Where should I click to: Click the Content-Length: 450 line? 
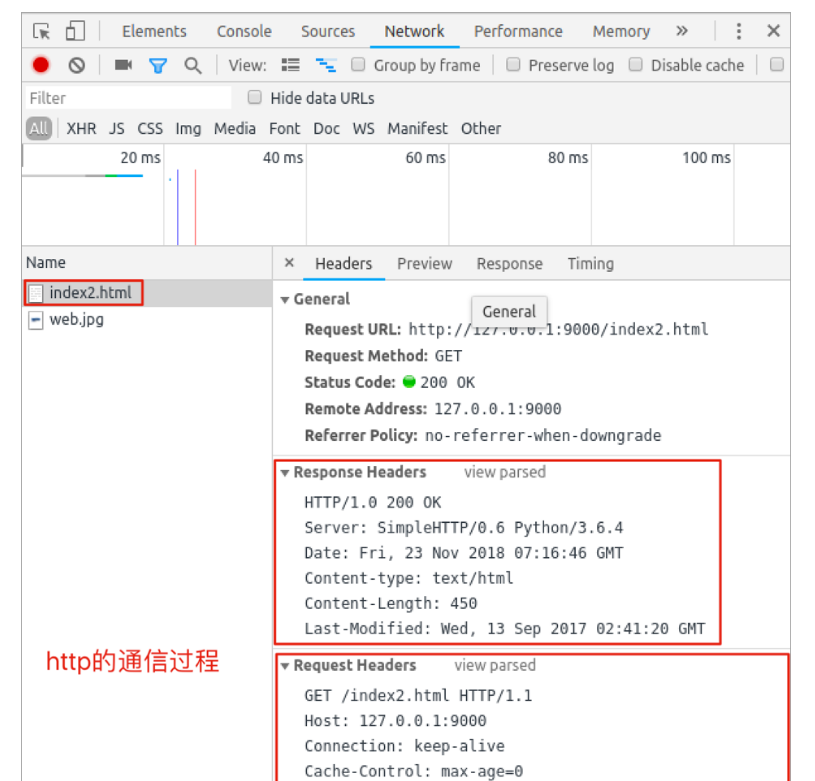click(391, 603)
